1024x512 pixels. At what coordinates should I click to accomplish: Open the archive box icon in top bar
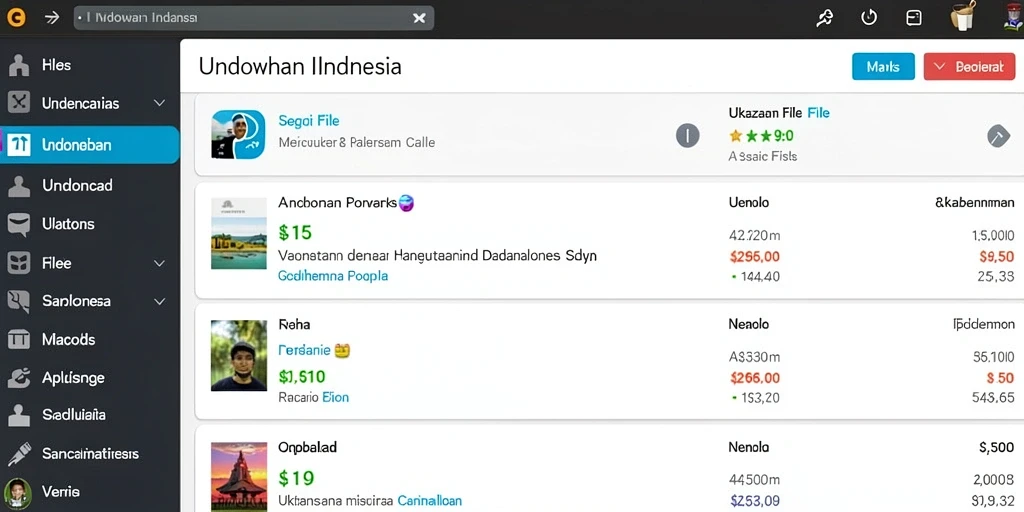[x=914, y=18]
